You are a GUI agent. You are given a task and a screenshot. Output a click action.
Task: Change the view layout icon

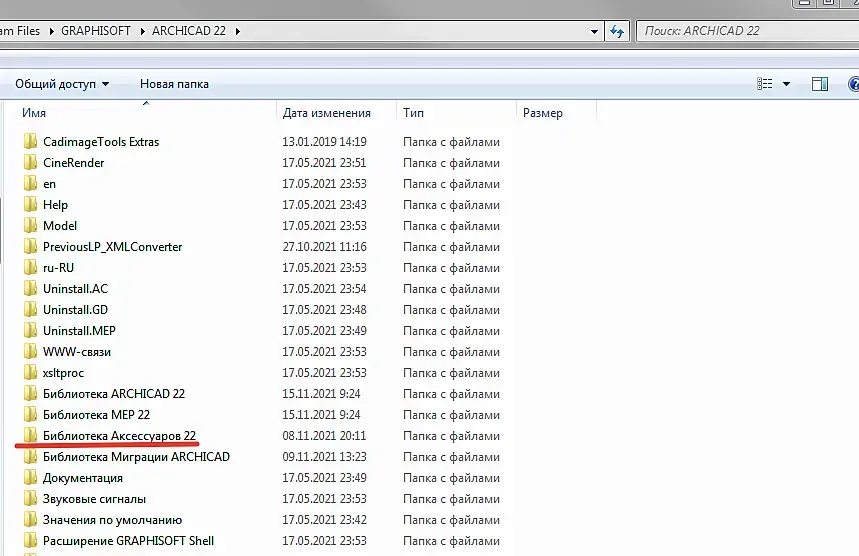(x=765, y=84)
